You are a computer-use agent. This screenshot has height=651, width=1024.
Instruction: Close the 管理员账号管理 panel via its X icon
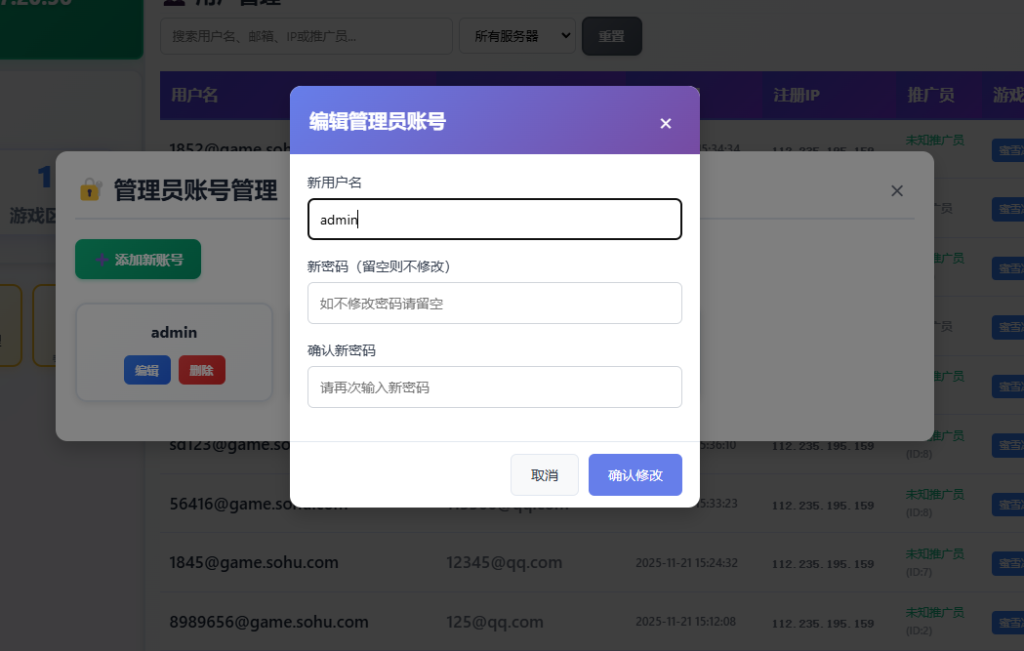click(897, 191)
